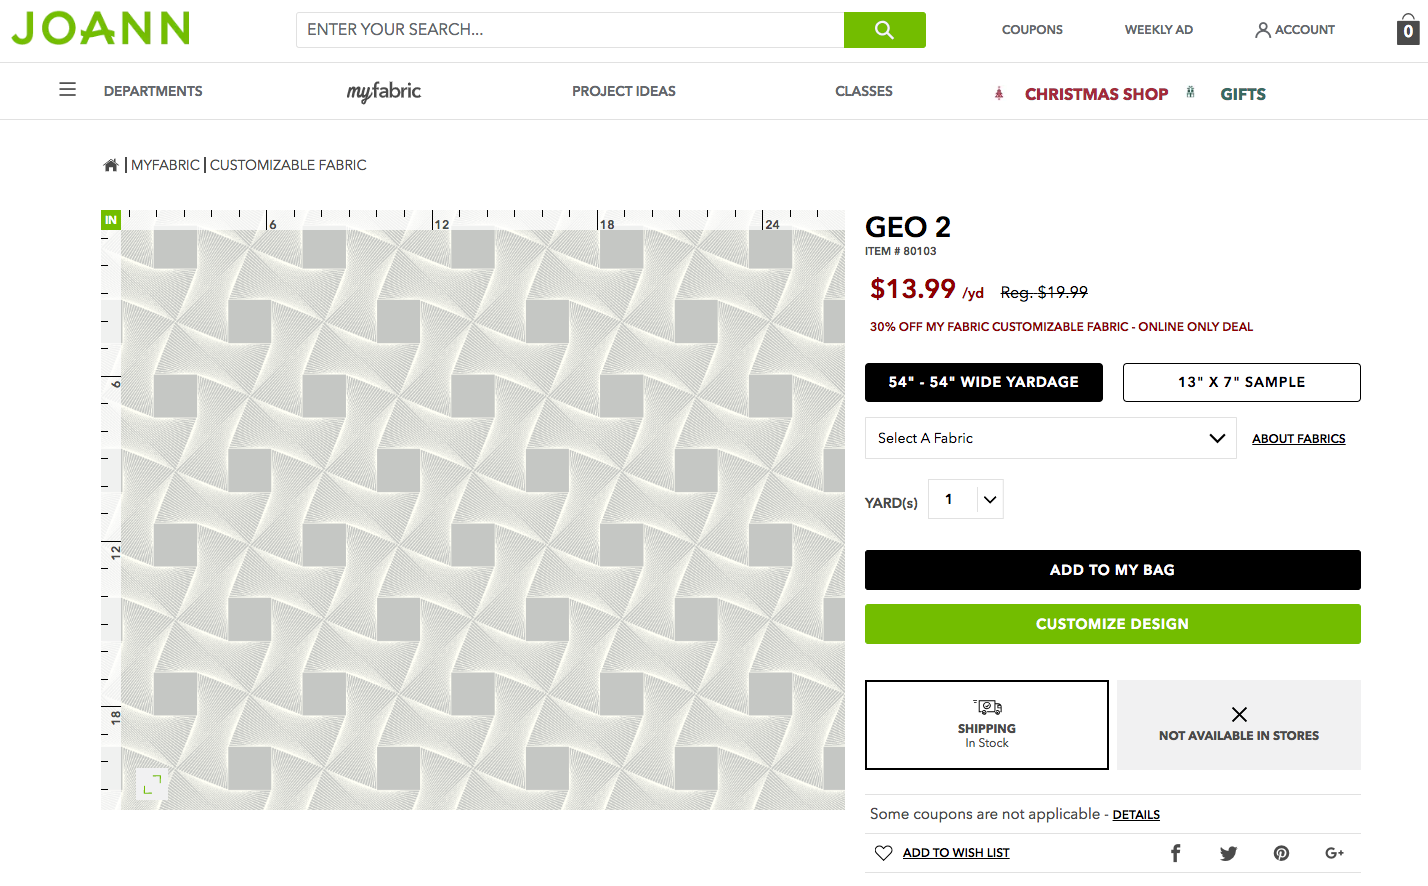Open the hamburger departments menu icon
Image resolution: width=1428 pixels, height=886 pixels.
[x=68, y=90]
